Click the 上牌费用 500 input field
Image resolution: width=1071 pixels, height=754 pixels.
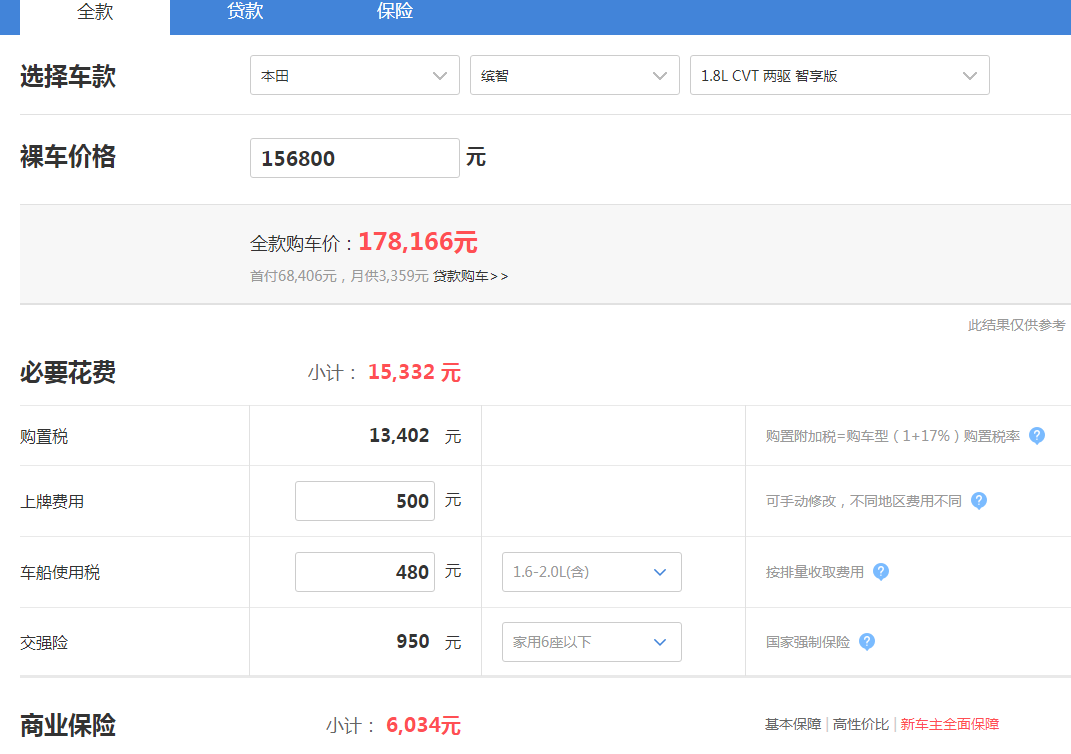(x=365, y=501)
